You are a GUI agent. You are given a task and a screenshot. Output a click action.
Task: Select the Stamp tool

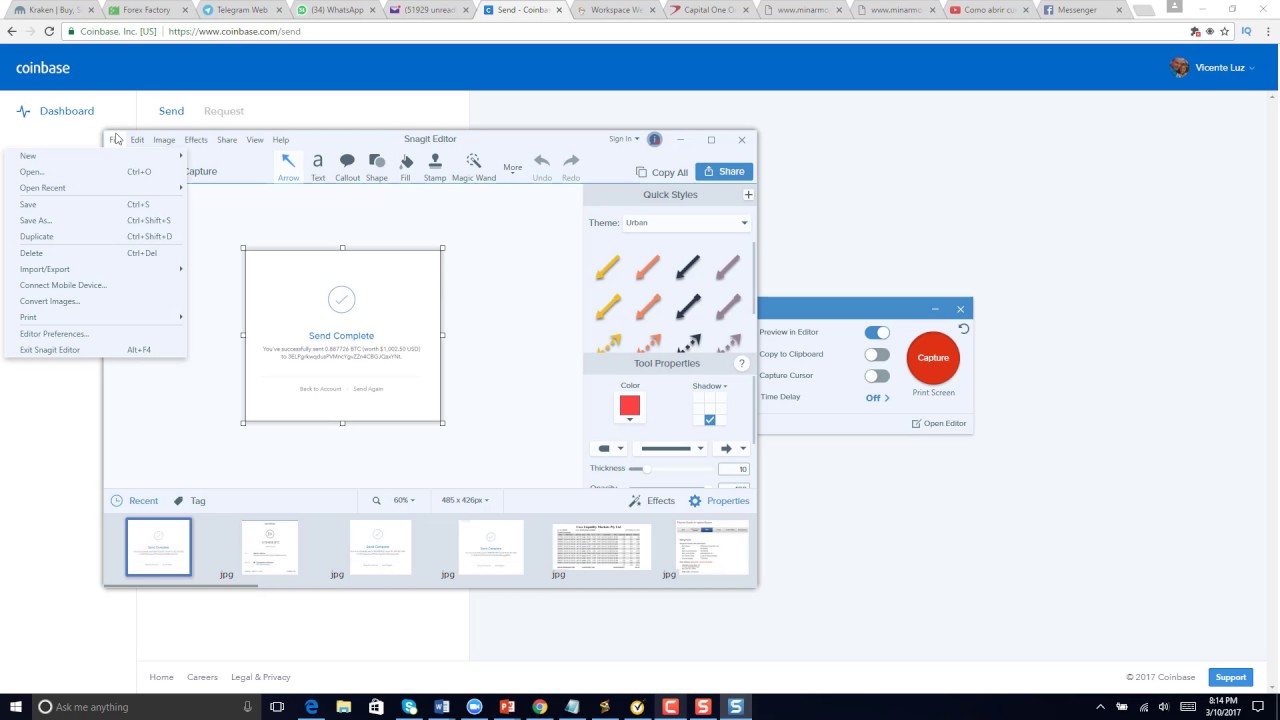pos(435,167)
